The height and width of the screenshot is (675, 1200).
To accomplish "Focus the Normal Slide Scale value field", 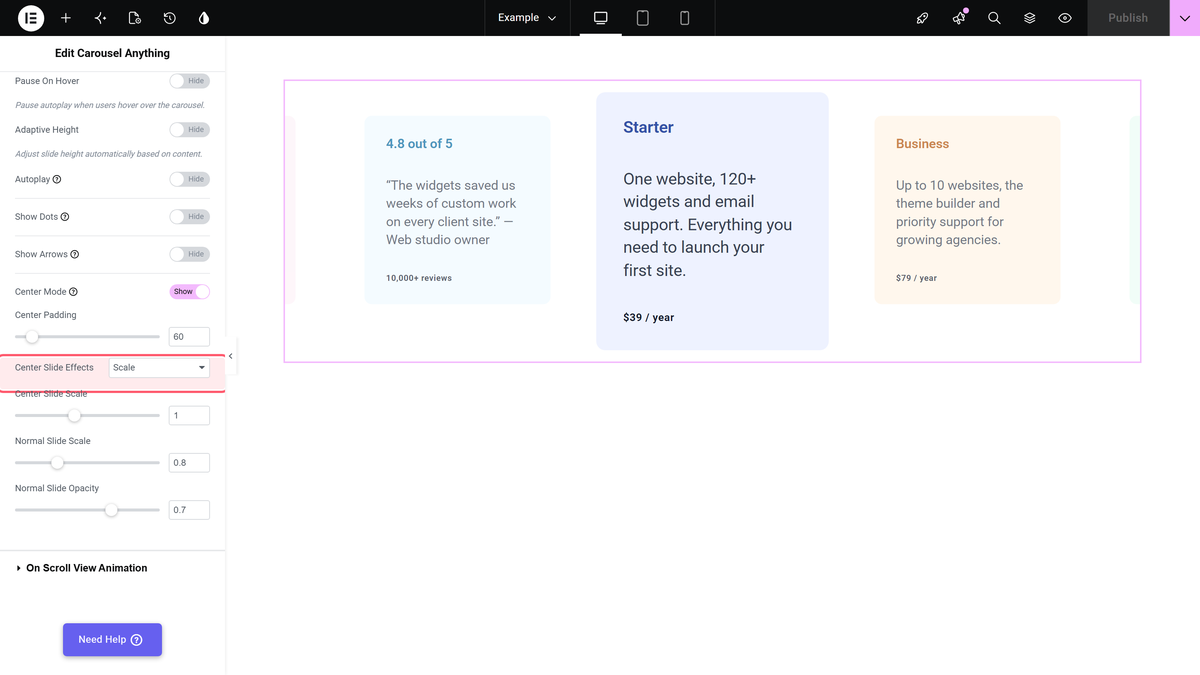I will click(x=189, y=463).
